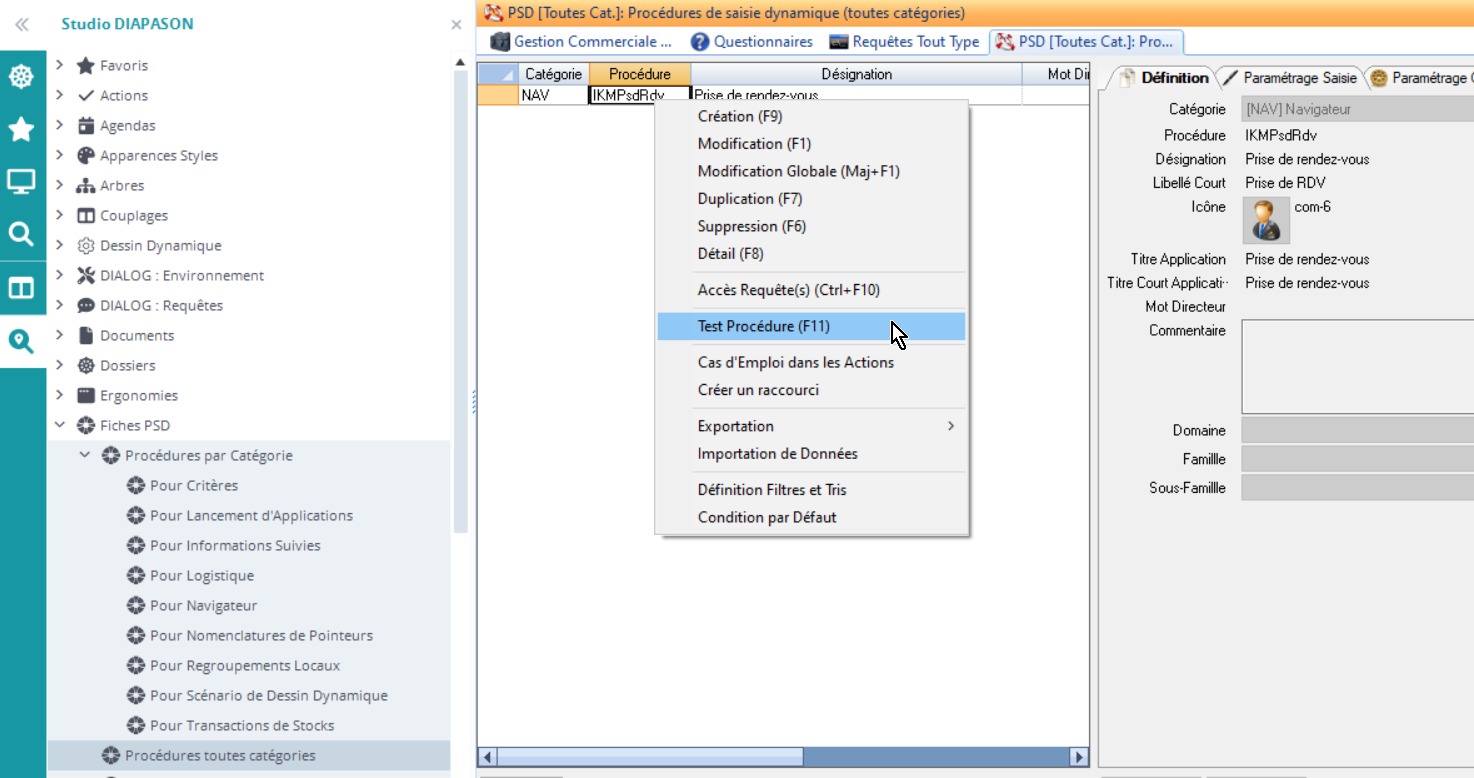Switch to the Questionnaires tab

[752, 42]
